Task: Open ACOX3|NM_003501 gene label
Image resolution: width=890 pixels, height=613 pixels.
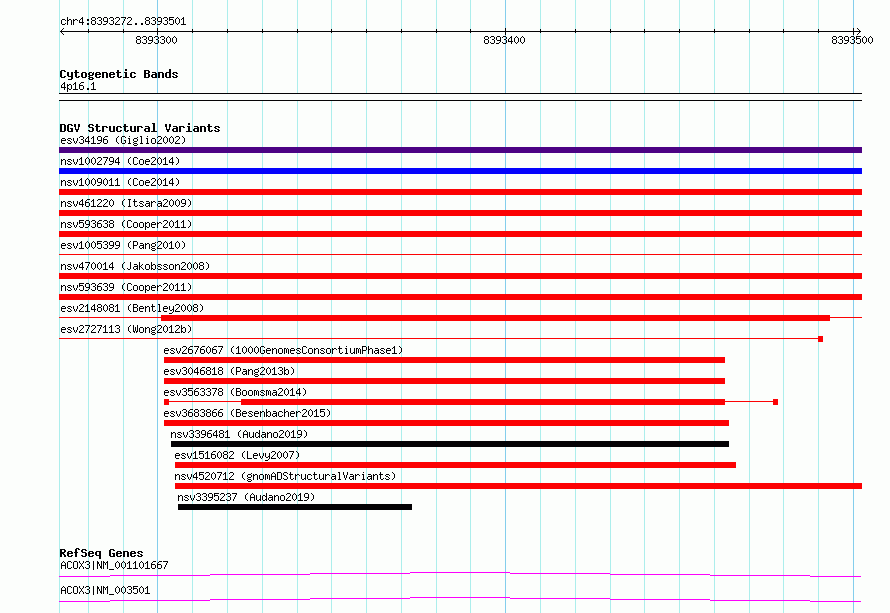Action: (x=105, y=590)
